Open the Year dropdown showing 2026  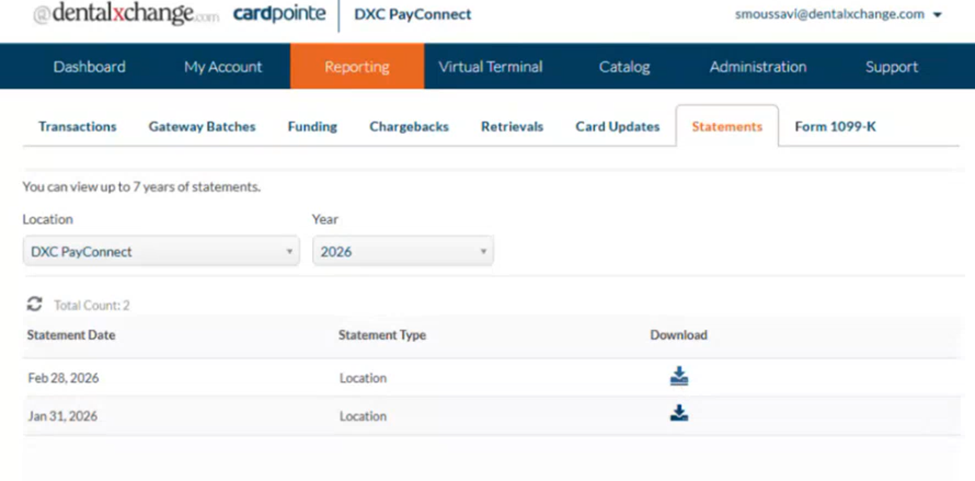403,252
